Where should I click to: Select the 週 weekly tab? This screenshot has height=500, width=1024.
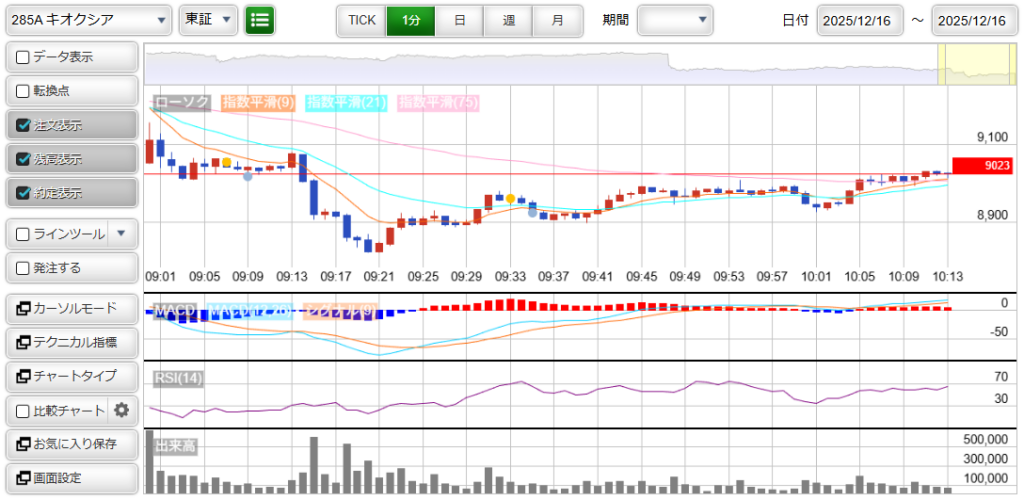coord(509,20)
